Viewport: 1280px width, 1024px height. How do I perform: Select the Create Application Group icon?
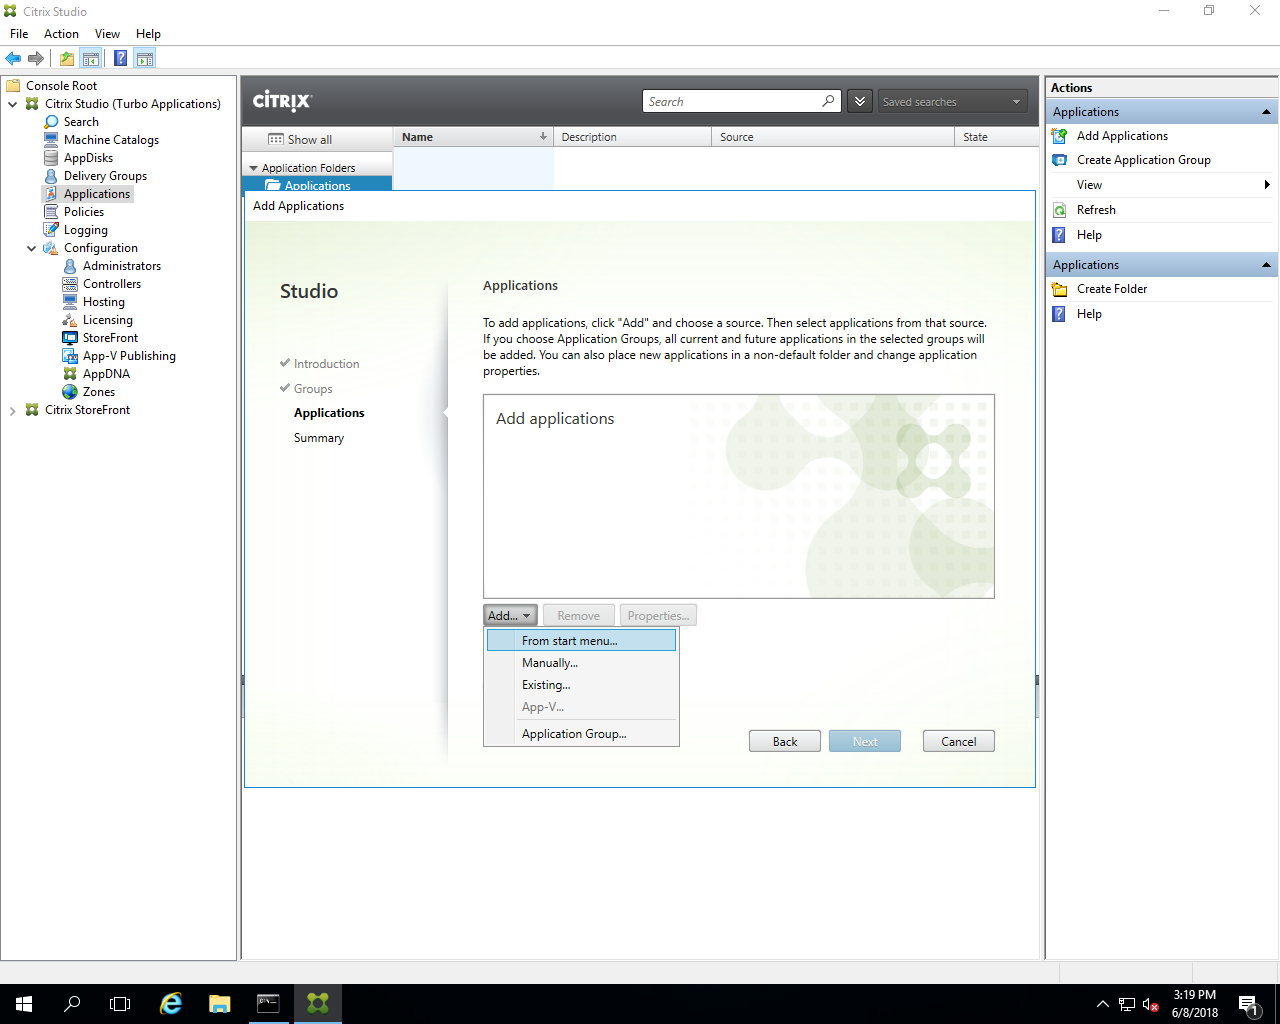click(x=1059, y=159)
